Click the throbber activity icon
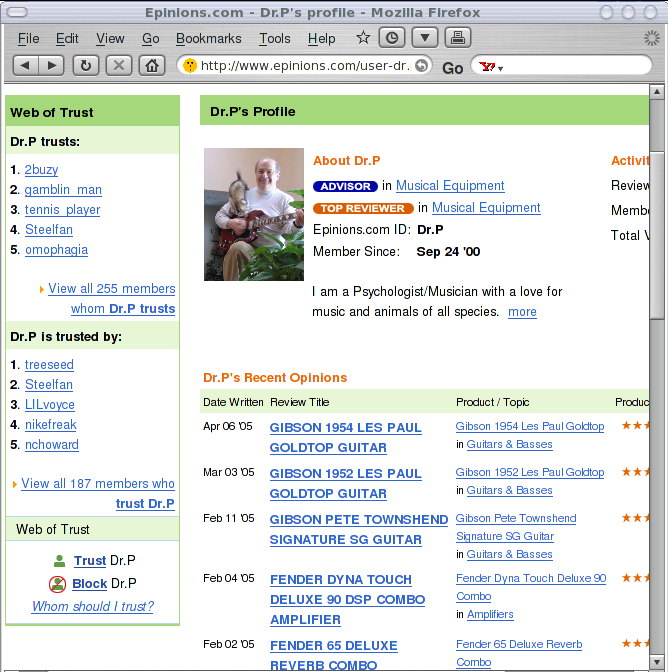 point(652,38)
